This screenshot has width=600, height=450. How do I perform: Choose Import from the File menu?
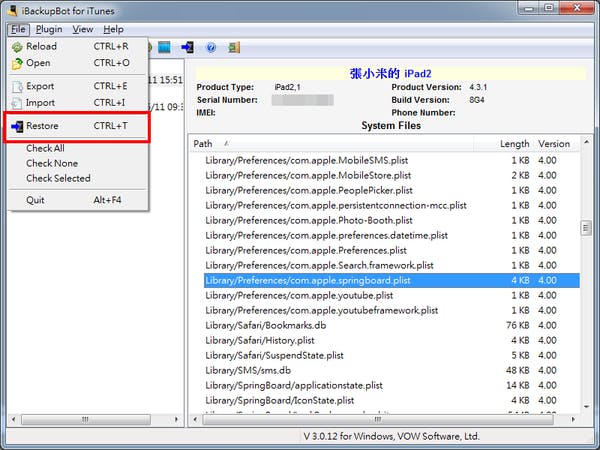(78, 103)
